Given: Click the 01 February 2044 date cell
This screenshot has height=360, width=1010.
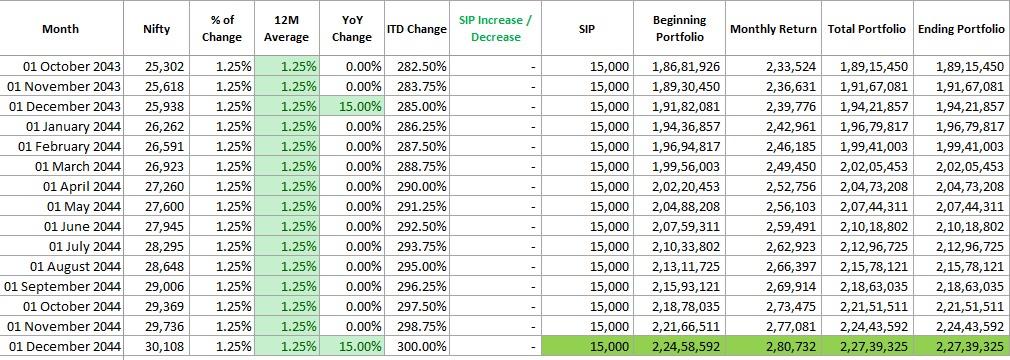Looking at the screenshot, I should tap(61, 146).
